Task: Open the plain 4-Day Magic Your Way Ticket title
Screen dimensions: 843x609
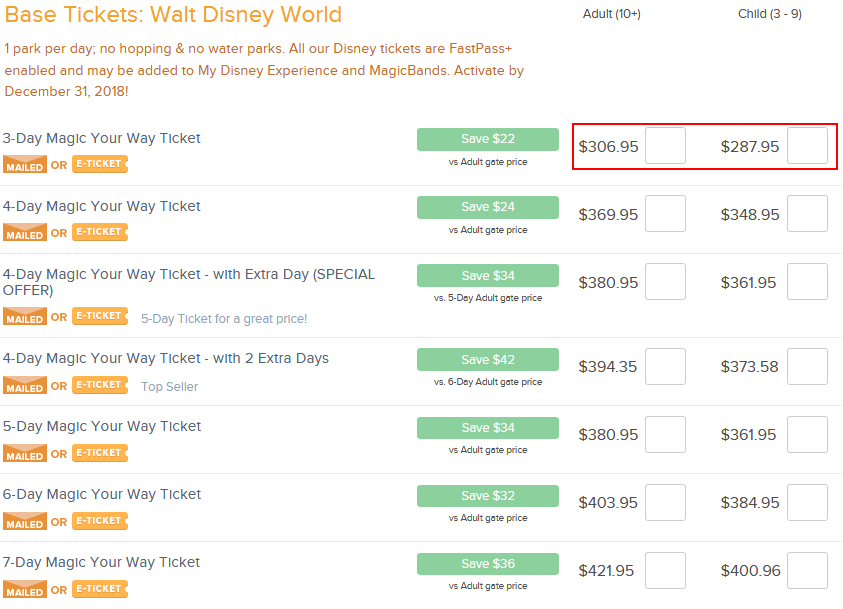Action: 102,206
